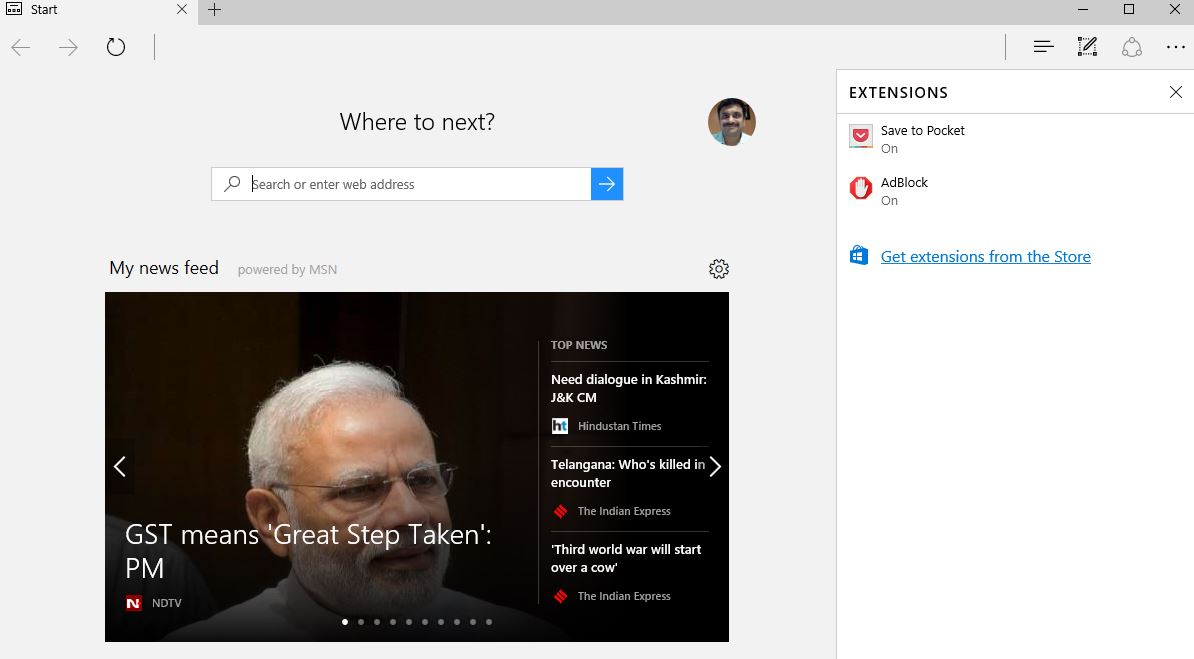Click the Make a Web Note icon

pyautogui.click(x=1087, y=47)
